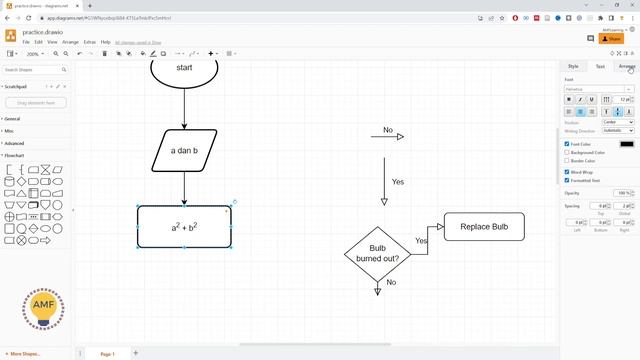Undo the last action
This screenshot has width=640, height=360.
[x=80, y=53]
